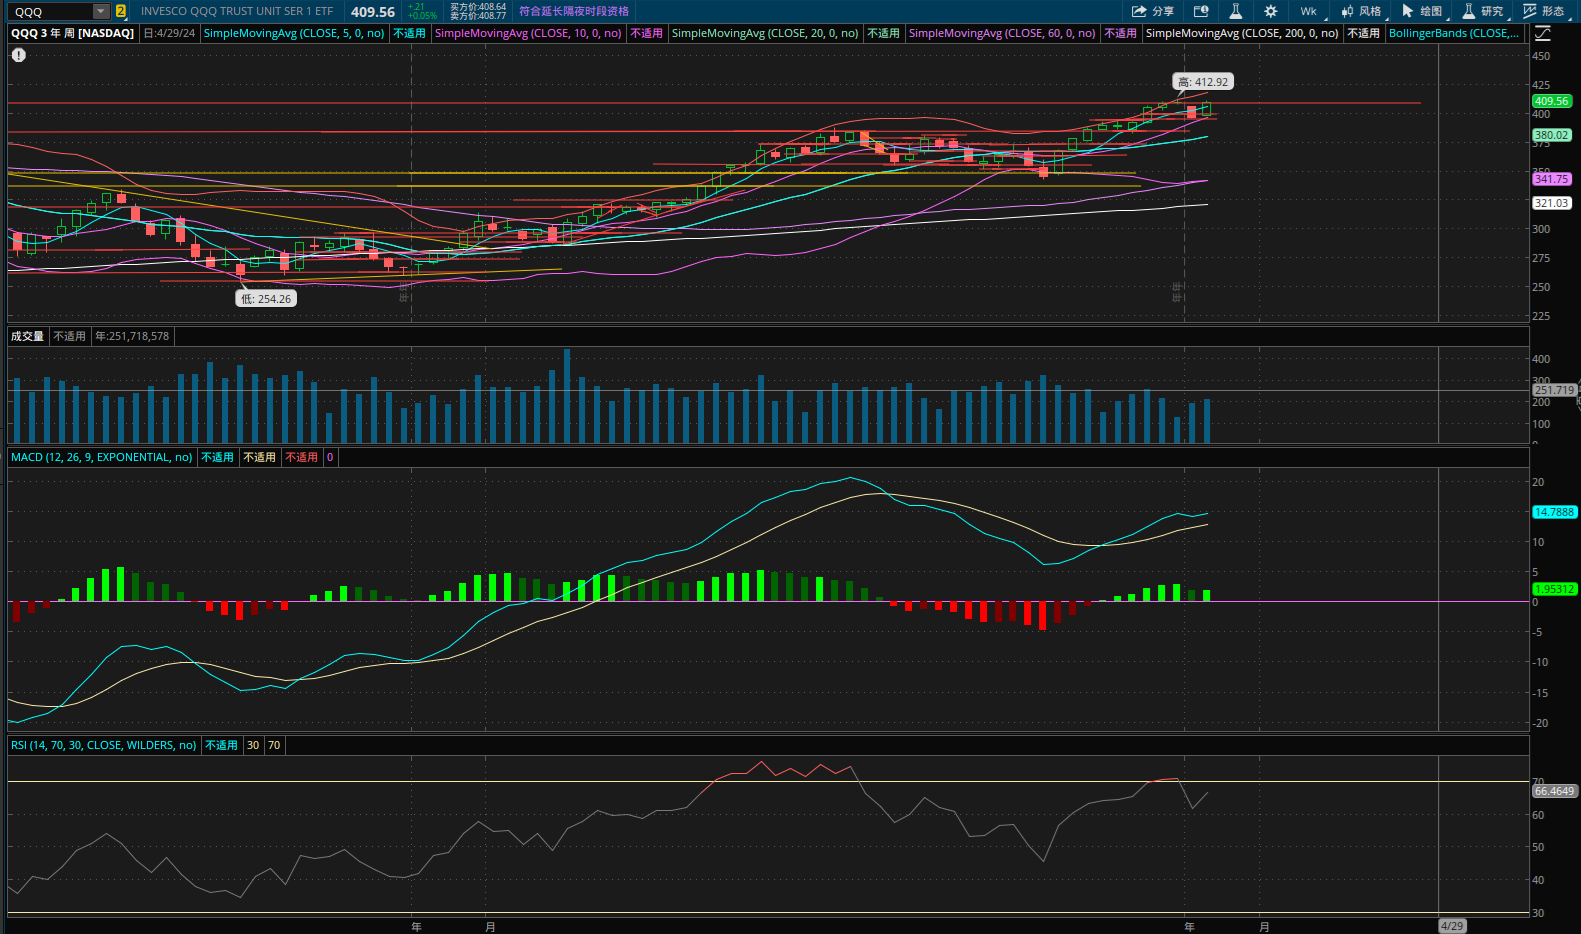Click the MACD (12, 26, 9, EXPONENTIAL) label
Screen dimensions: 1581x934
click(101, 457)
